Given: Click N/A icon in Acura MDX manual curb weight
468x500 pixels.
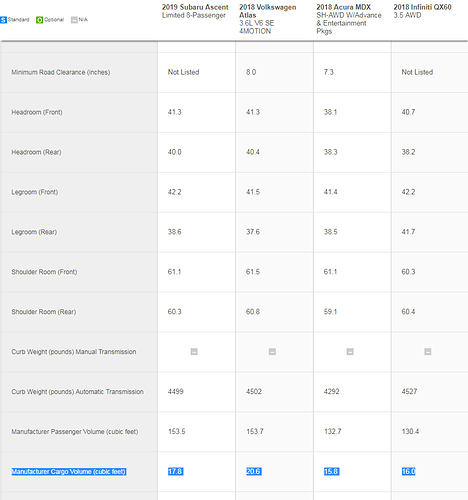Looking at the screenshot, I should point(350,352).
